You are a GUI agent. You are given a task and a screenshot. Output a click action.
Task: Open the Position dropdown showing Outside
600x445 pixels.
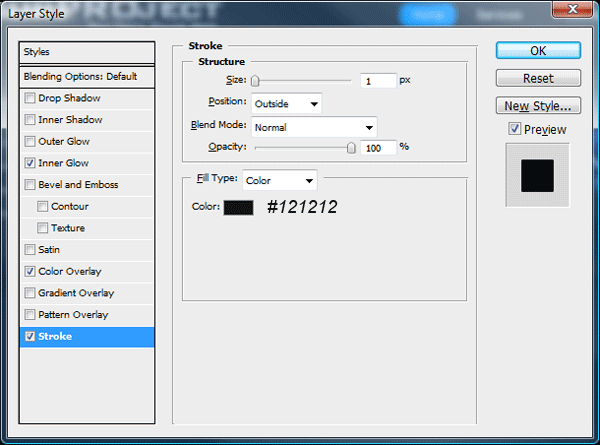[x=287, y=104]
